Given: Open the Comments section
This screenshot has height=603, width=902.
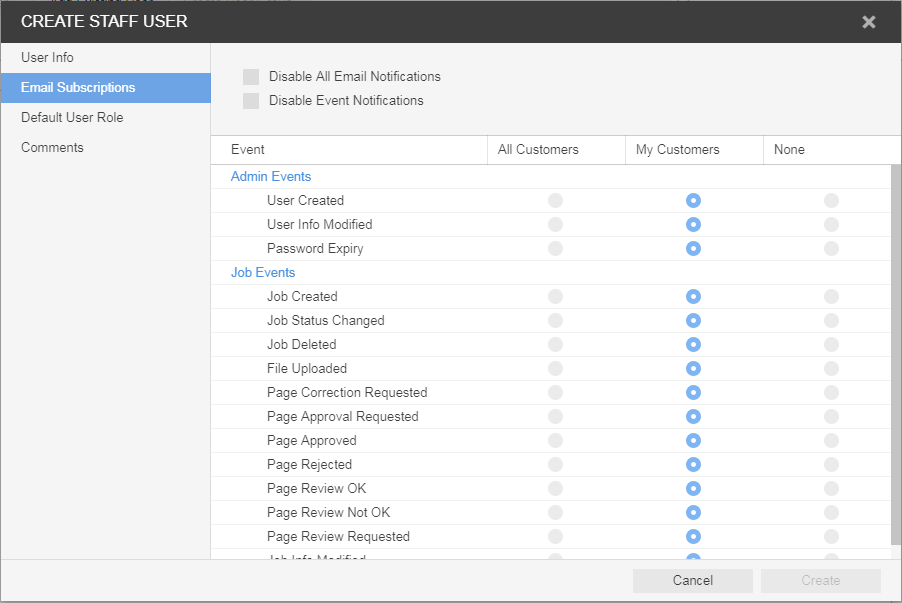Looking at the screenshot, I should tap(52, 148).
